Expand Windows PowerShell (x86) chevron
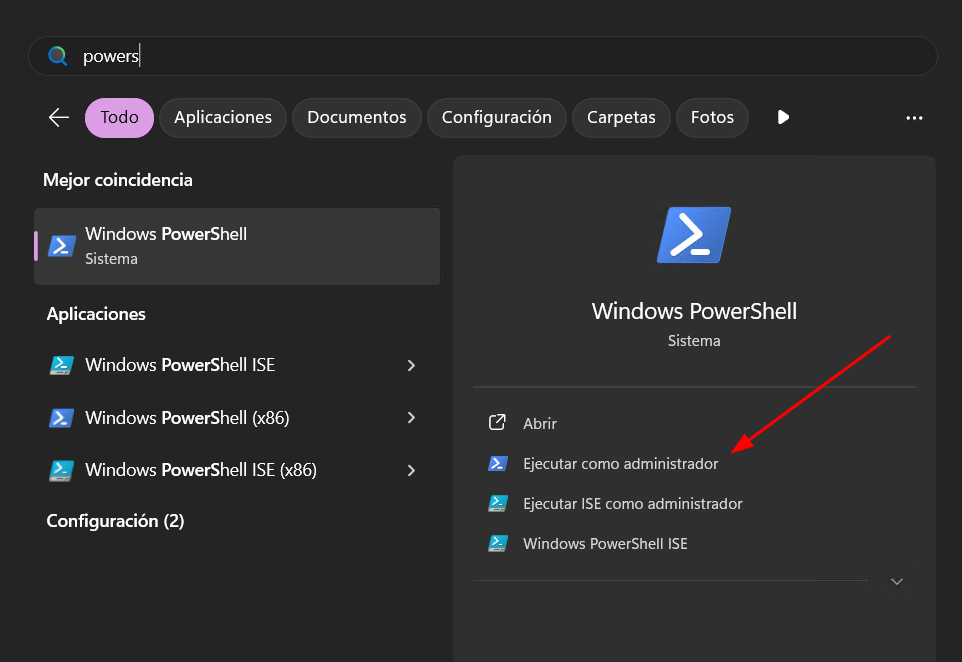Screen dimensions: 962x662 pos(411,418)
